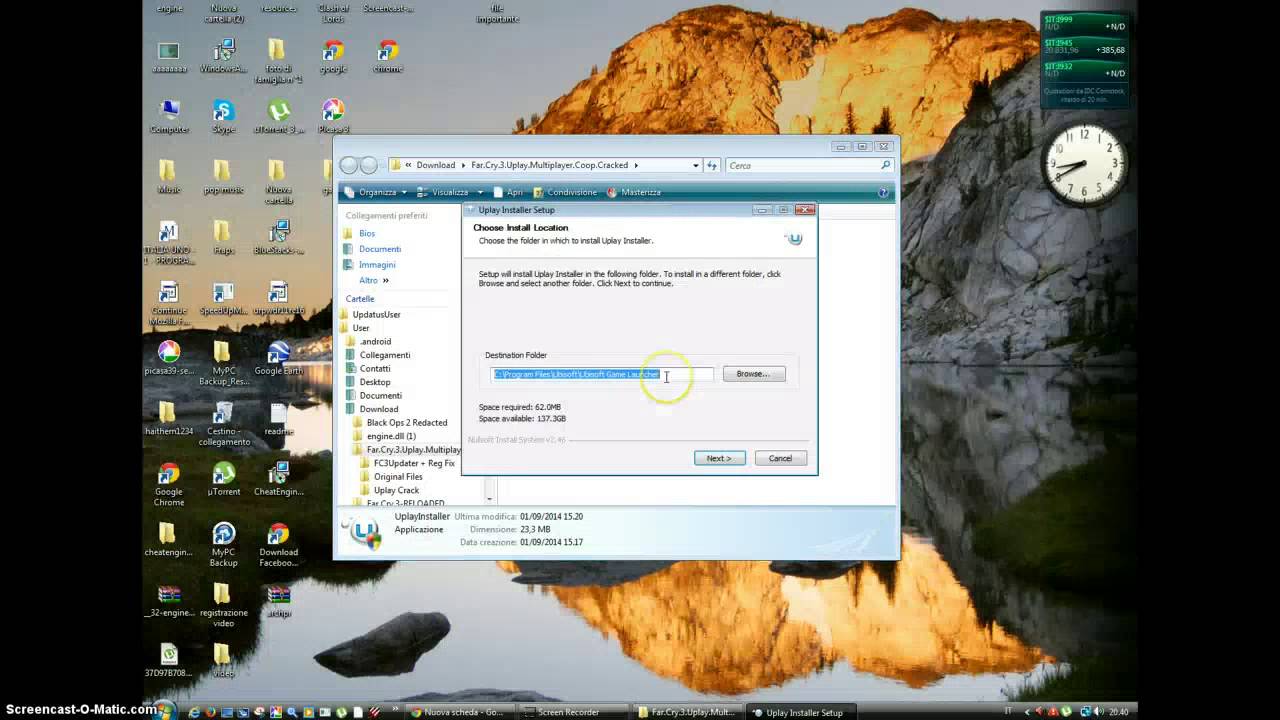
Task: Open the Organizza menu in Explorer
Action: tap(376, 192)
